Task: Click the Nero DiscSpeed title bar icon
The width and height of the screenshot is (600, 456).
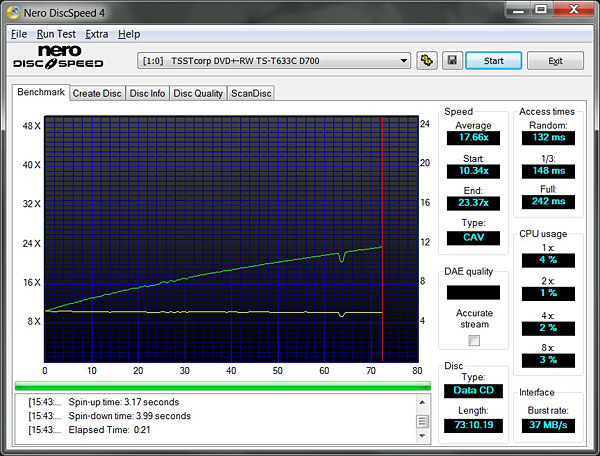Action: click(x=14, y=11)
